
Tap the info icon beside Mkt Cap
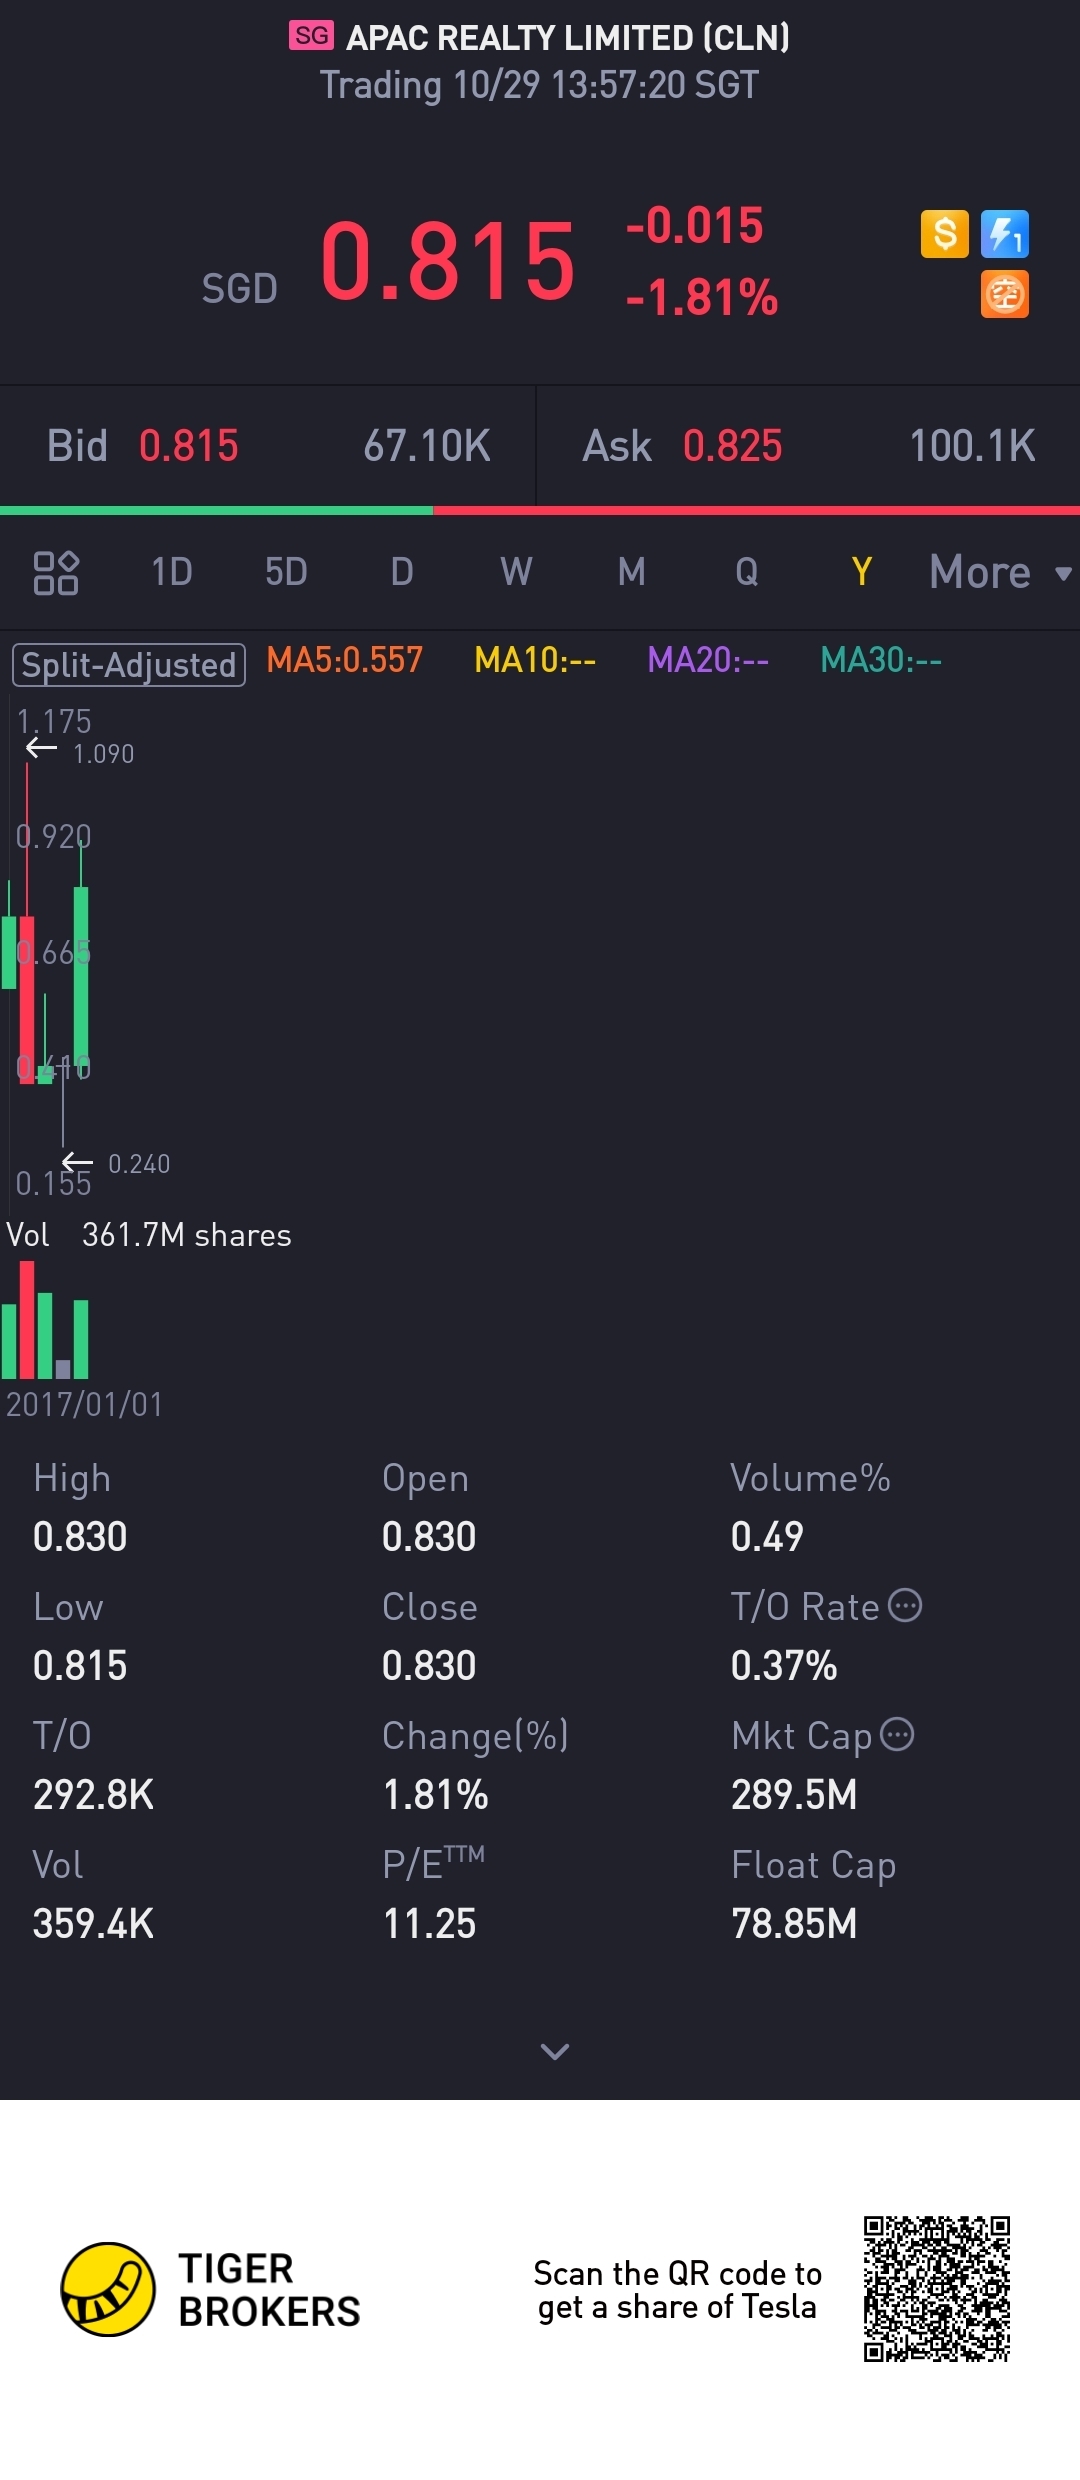(897, 1734)
